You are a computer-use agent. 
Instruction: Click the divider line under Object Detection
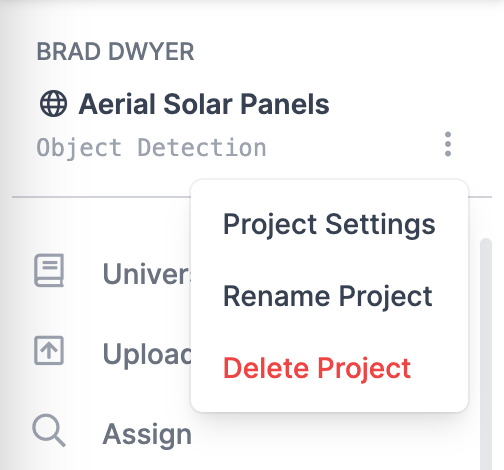pos(100,197)
